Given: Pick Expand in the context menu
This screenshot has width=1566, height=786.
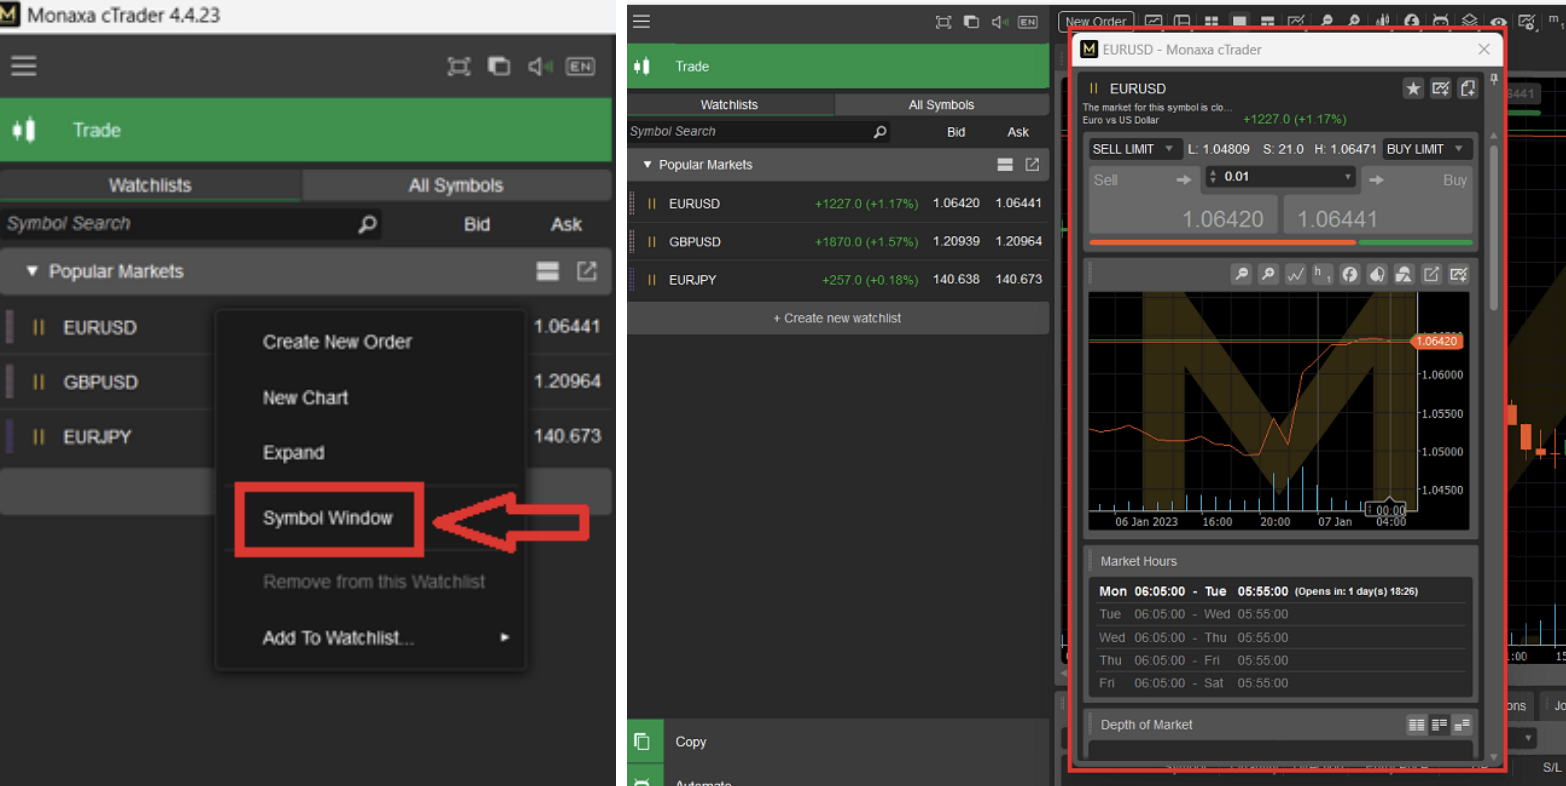Looking at the screenshot, I should [x=293, y=453].
